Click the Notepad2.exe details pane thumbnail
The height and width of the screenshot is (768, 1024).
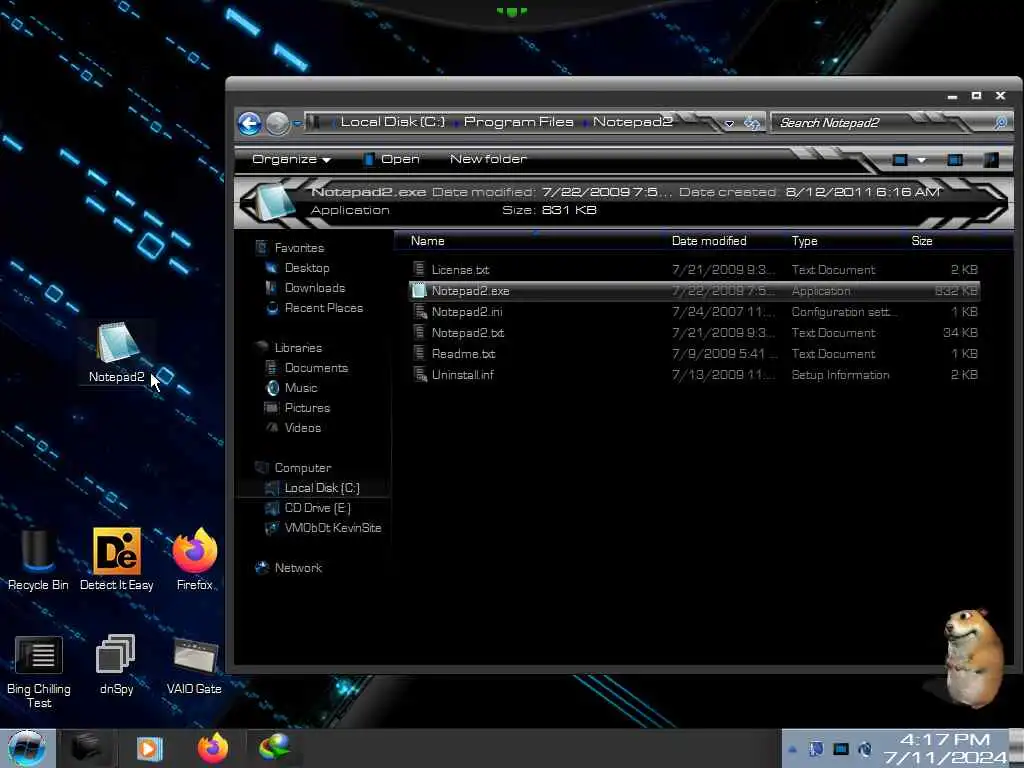tap(274, 201)
